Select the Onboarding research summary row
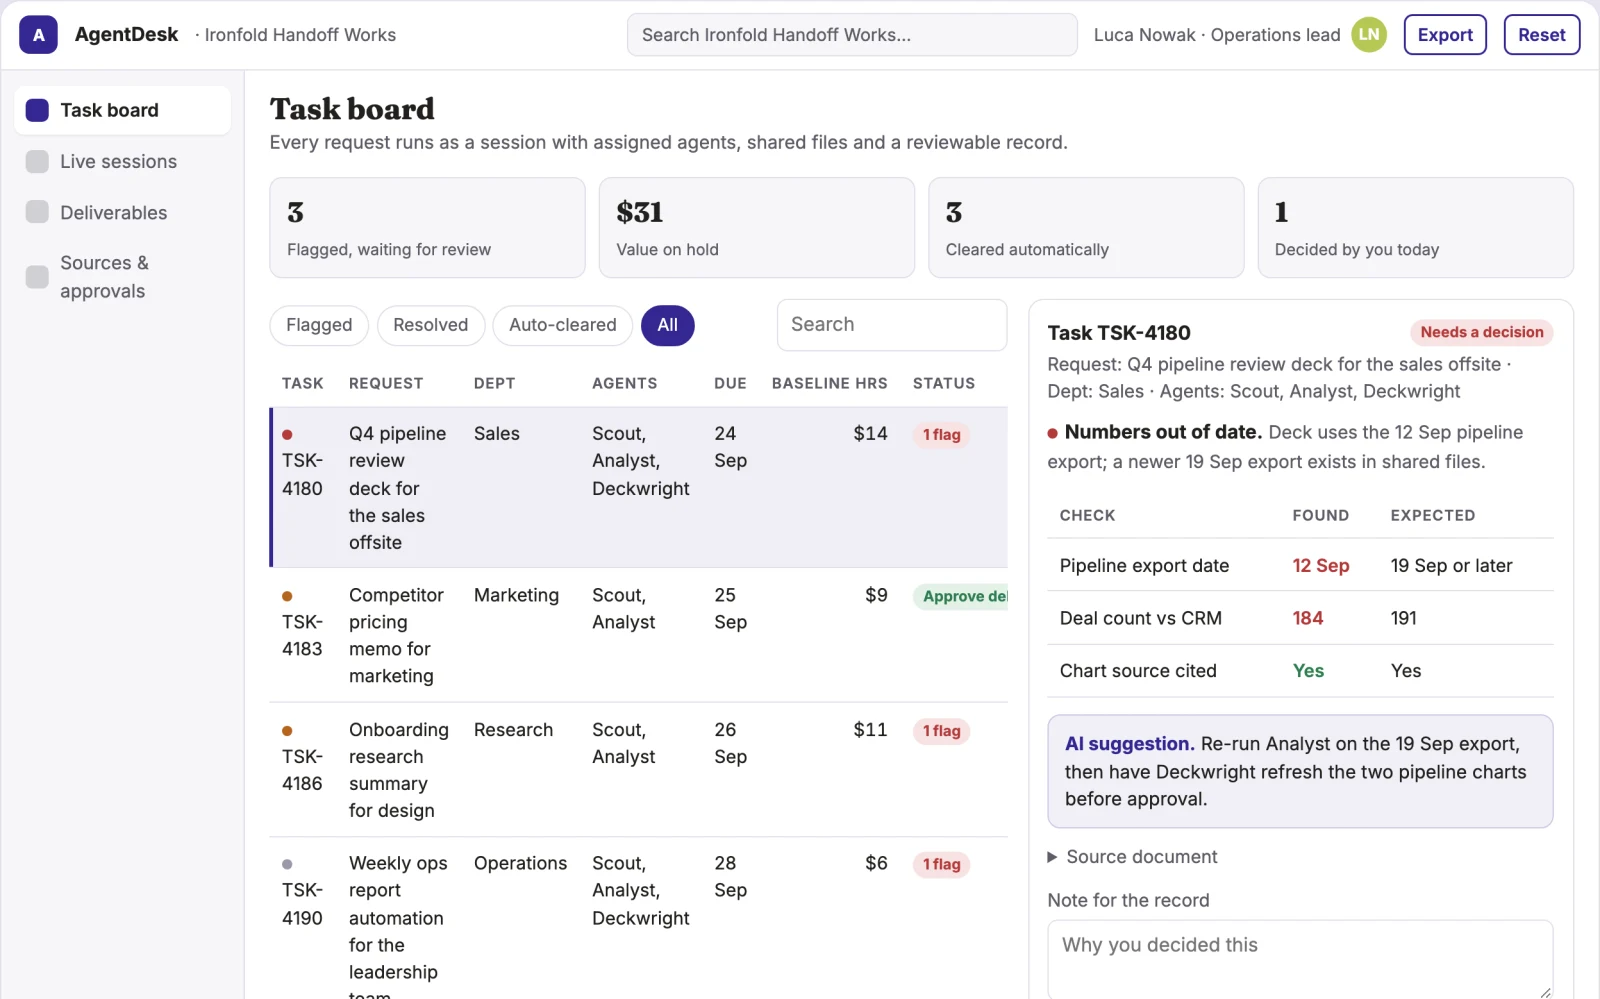The width and height of the screenshot is (1600, 999). [x=639, y=770]
